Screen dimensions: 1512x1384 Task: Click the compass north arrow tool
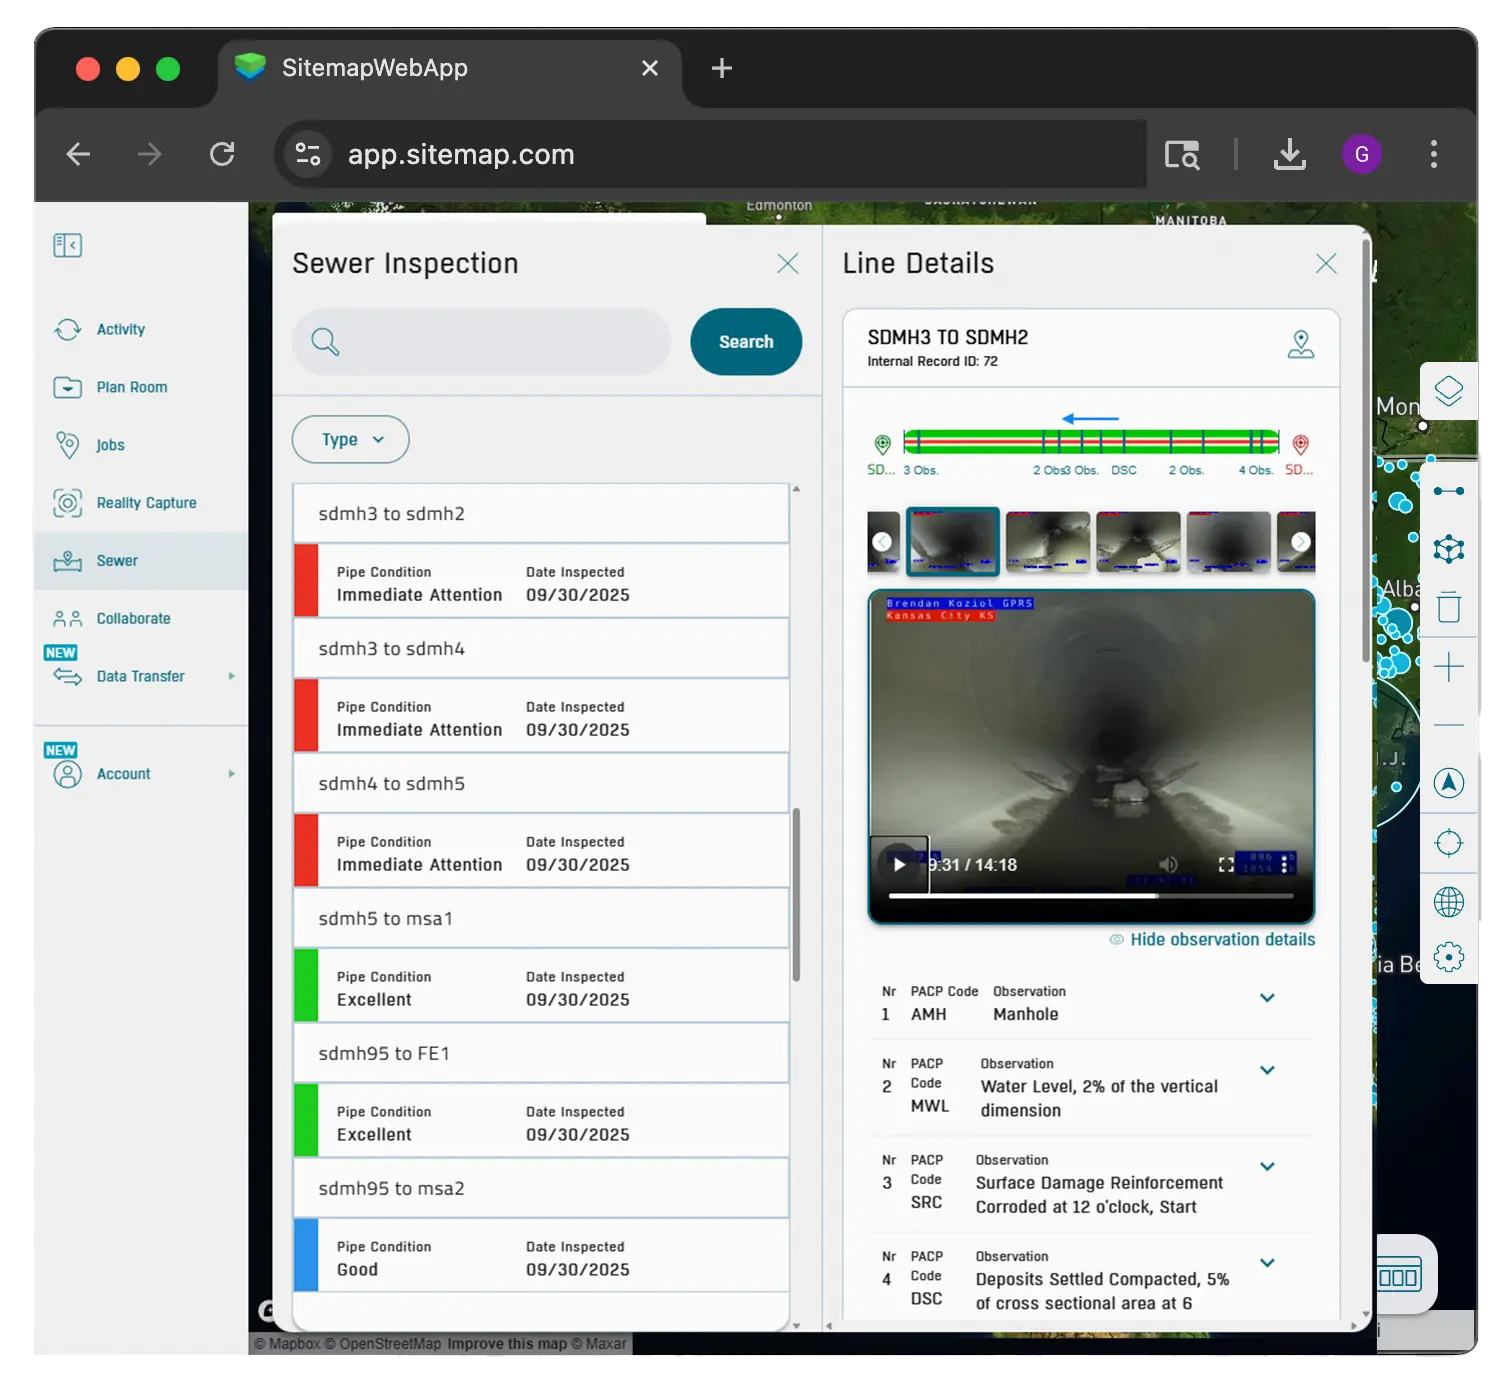[x=1449, y=783]
